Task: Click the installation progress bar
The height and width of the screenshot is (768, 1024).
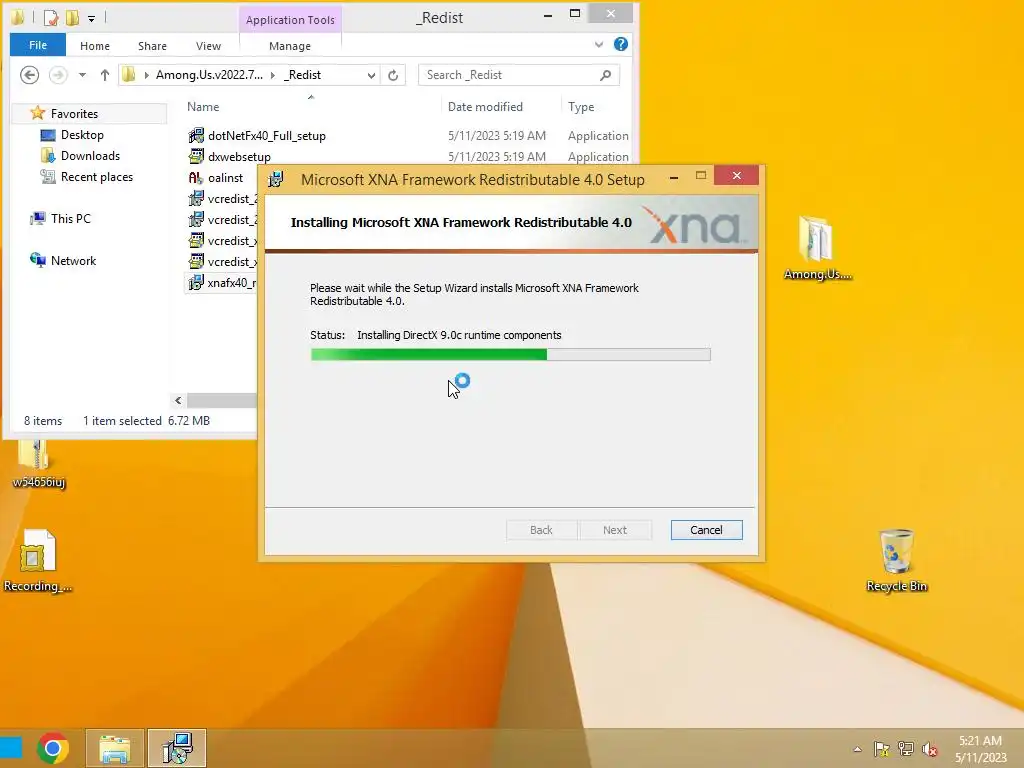Action: 510,355
